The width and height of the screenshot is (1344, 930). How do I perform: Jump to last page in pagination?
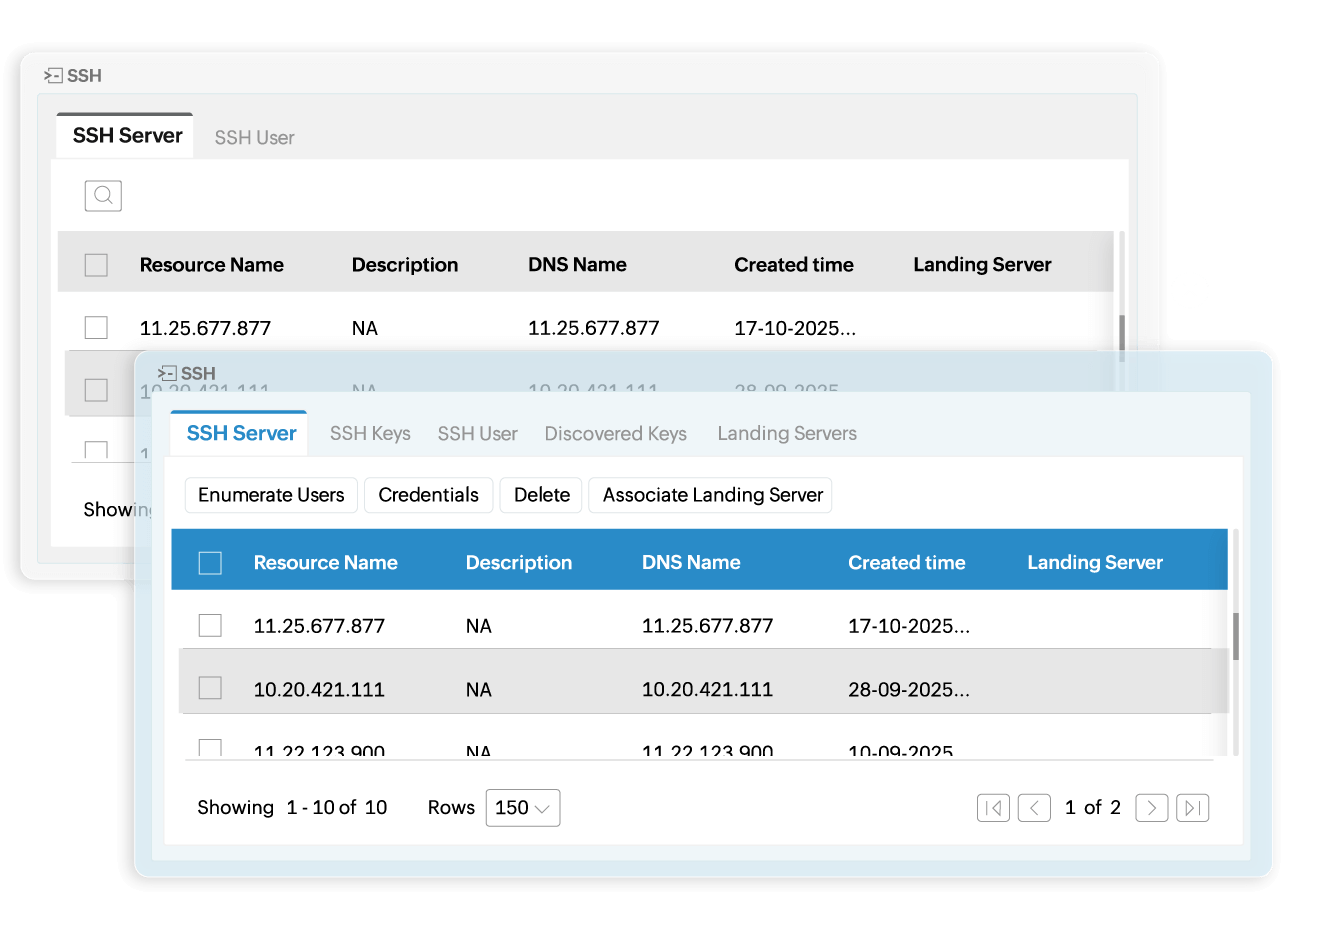[x=1193, y=808]
